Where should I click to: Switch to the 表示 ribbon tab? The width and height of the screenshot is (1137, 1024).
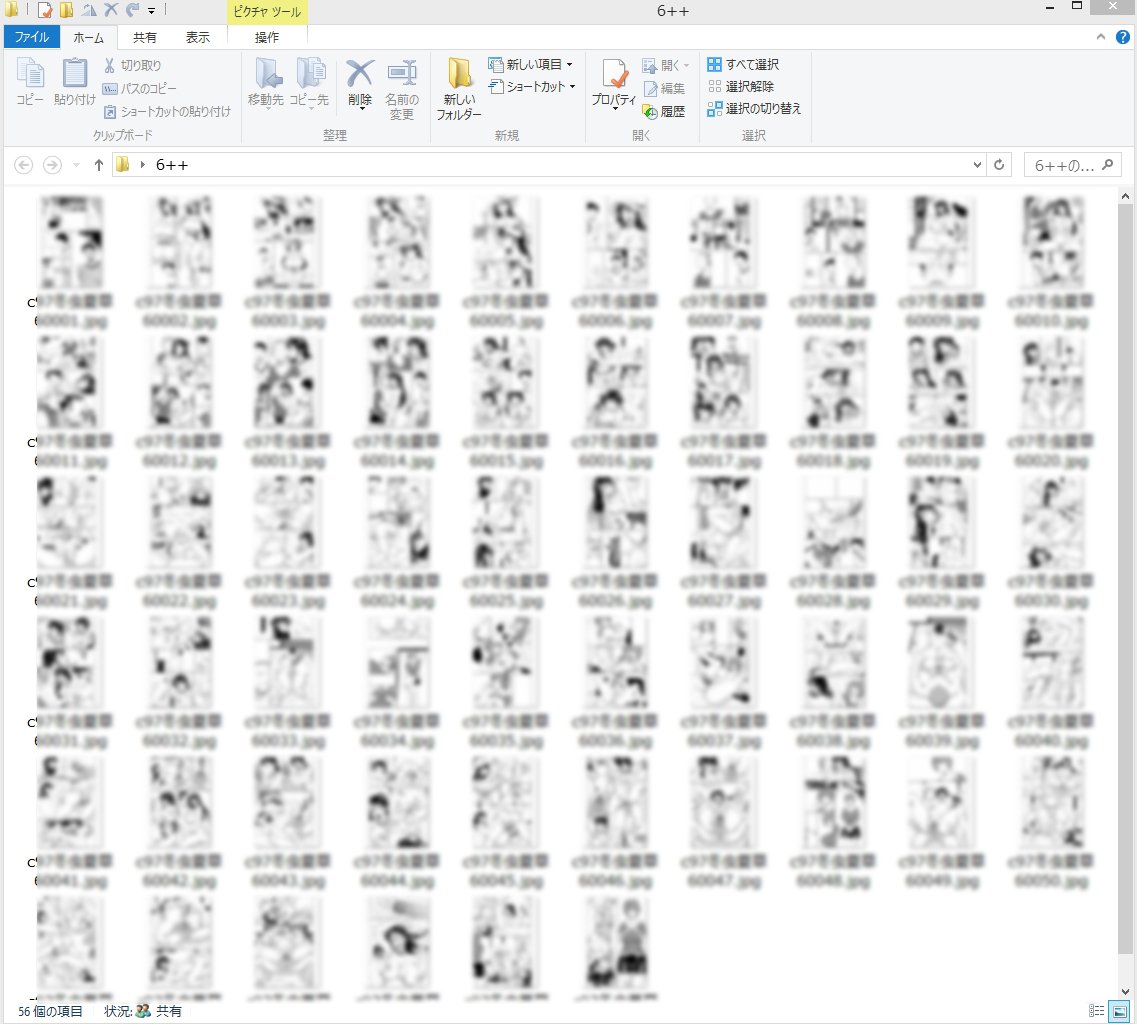(x=197, y=38)
